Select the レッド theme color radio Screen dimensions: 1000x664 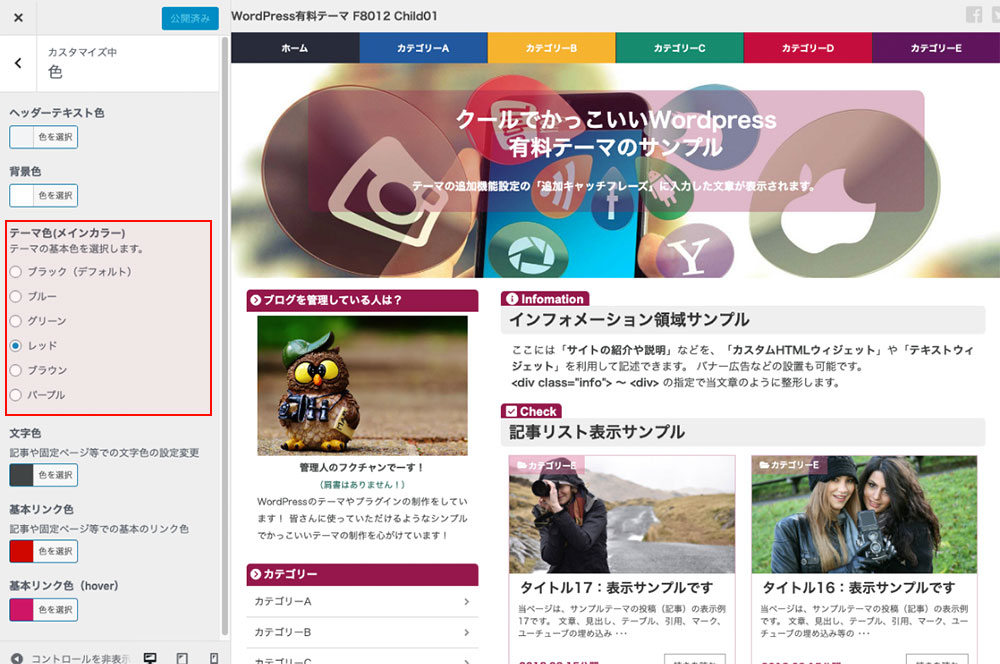coord(16,346)
